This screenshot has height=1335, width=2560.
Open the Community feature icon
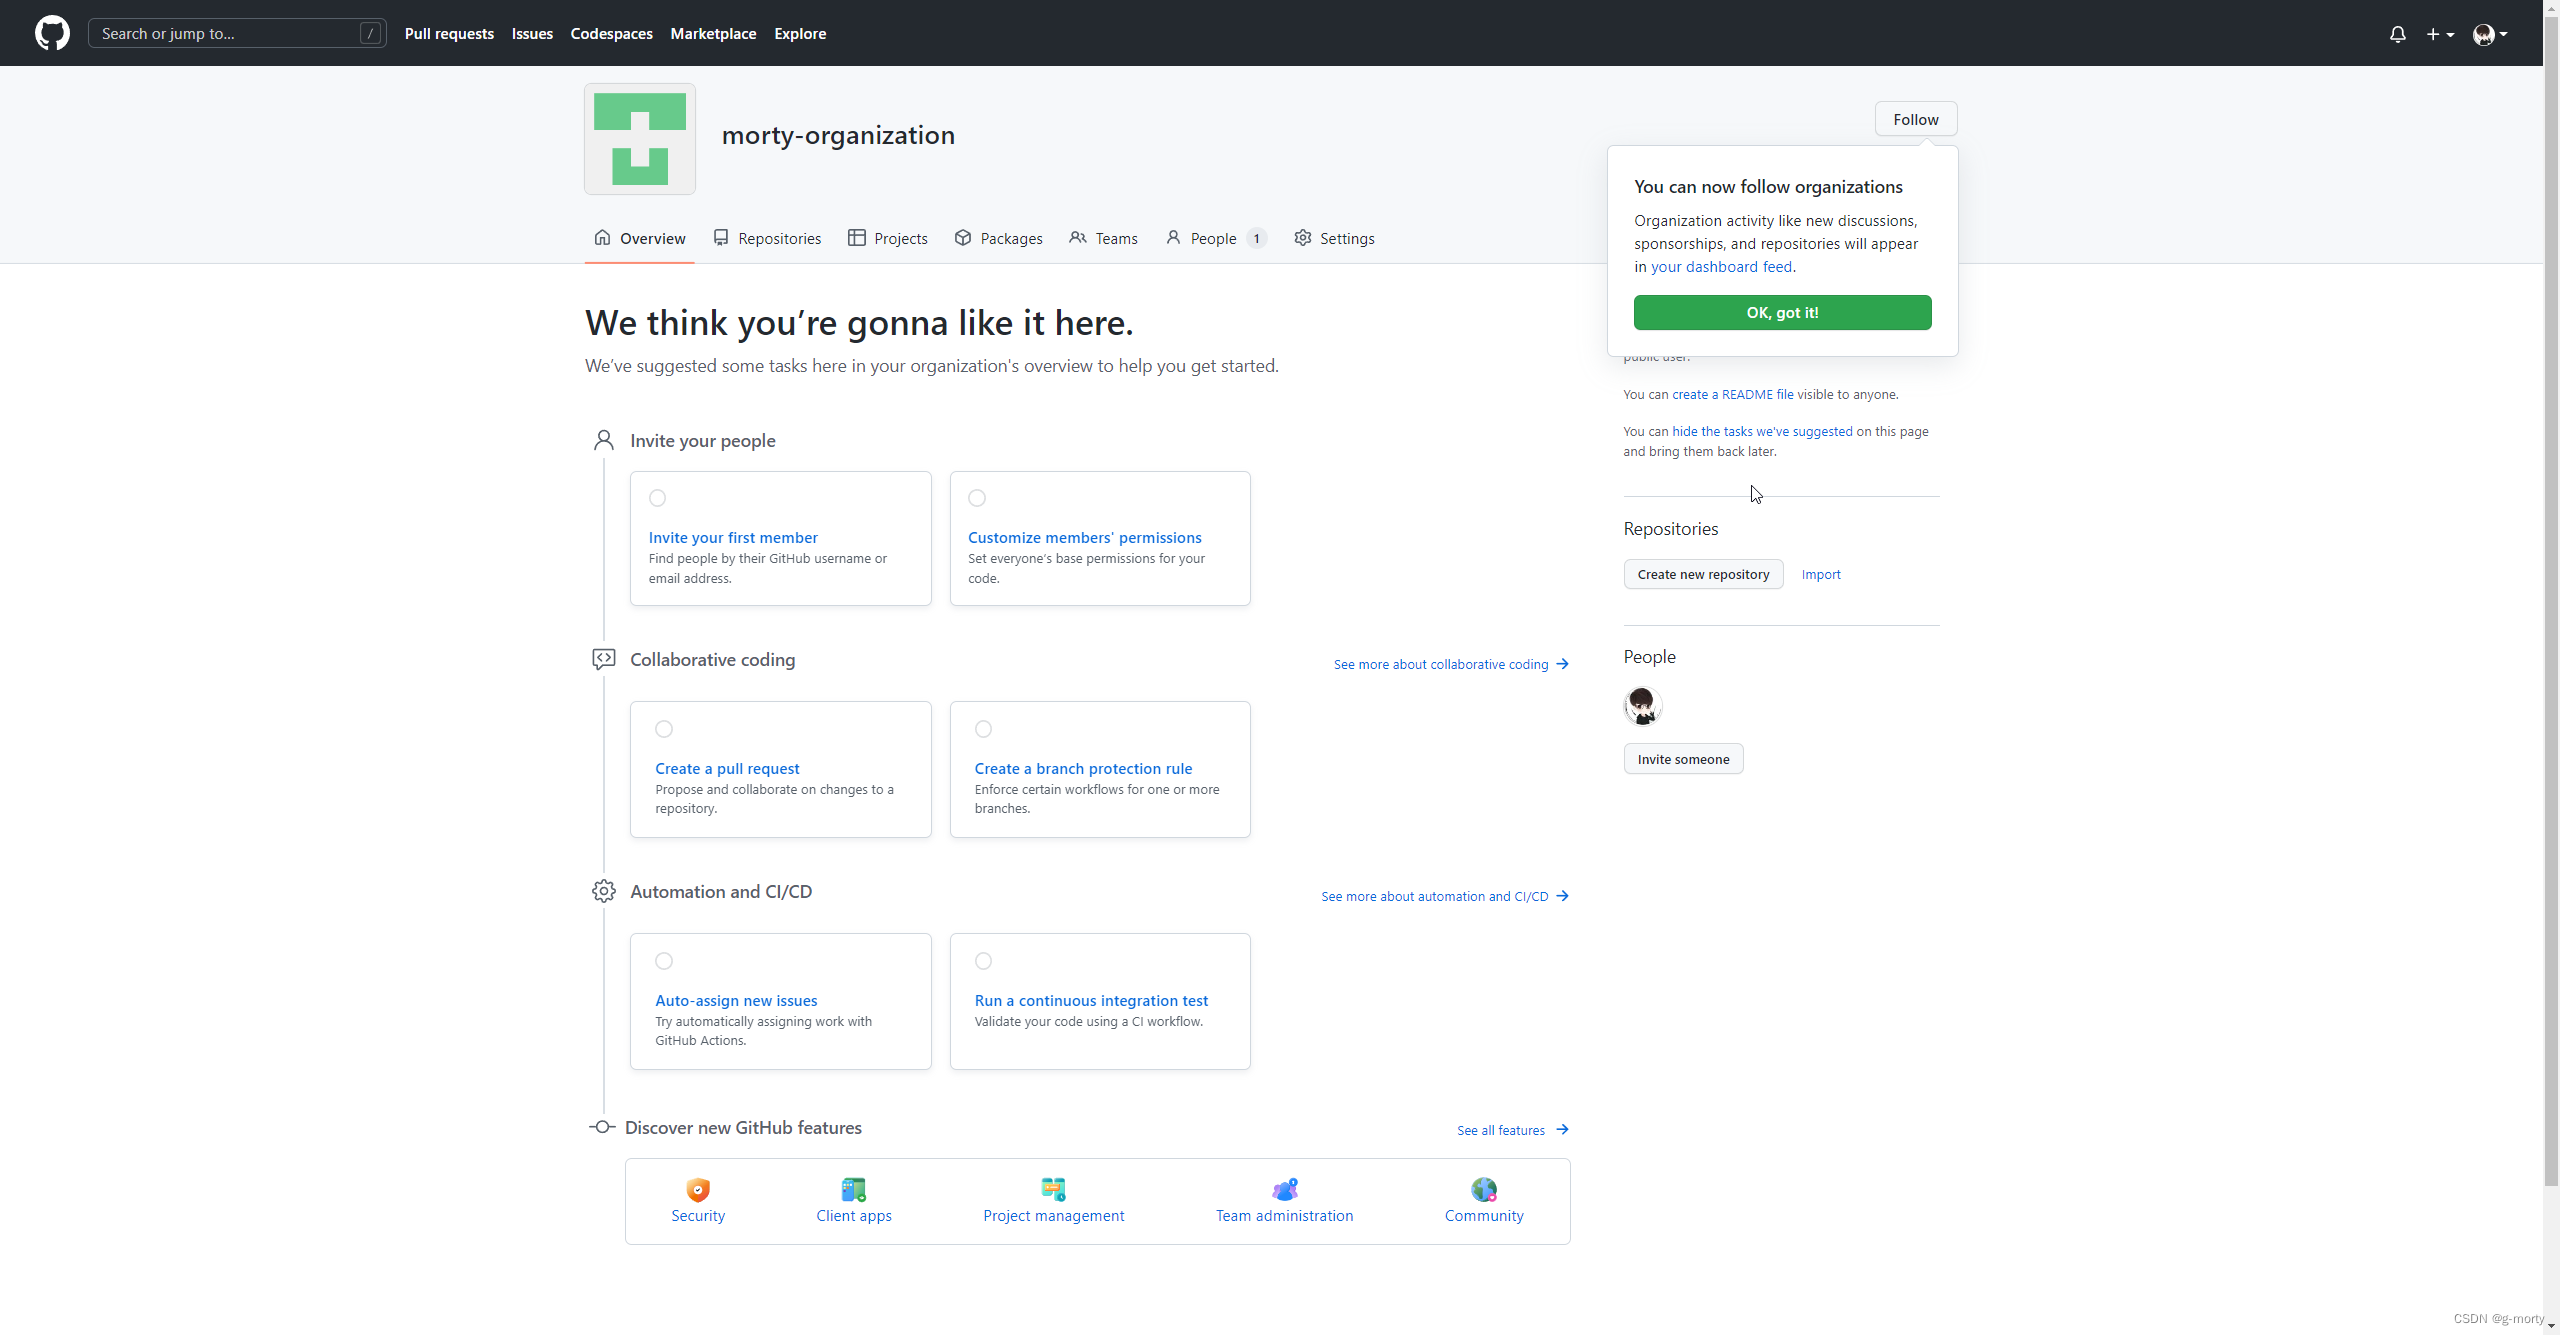pyautogui.click(x=1484, y=1189)
